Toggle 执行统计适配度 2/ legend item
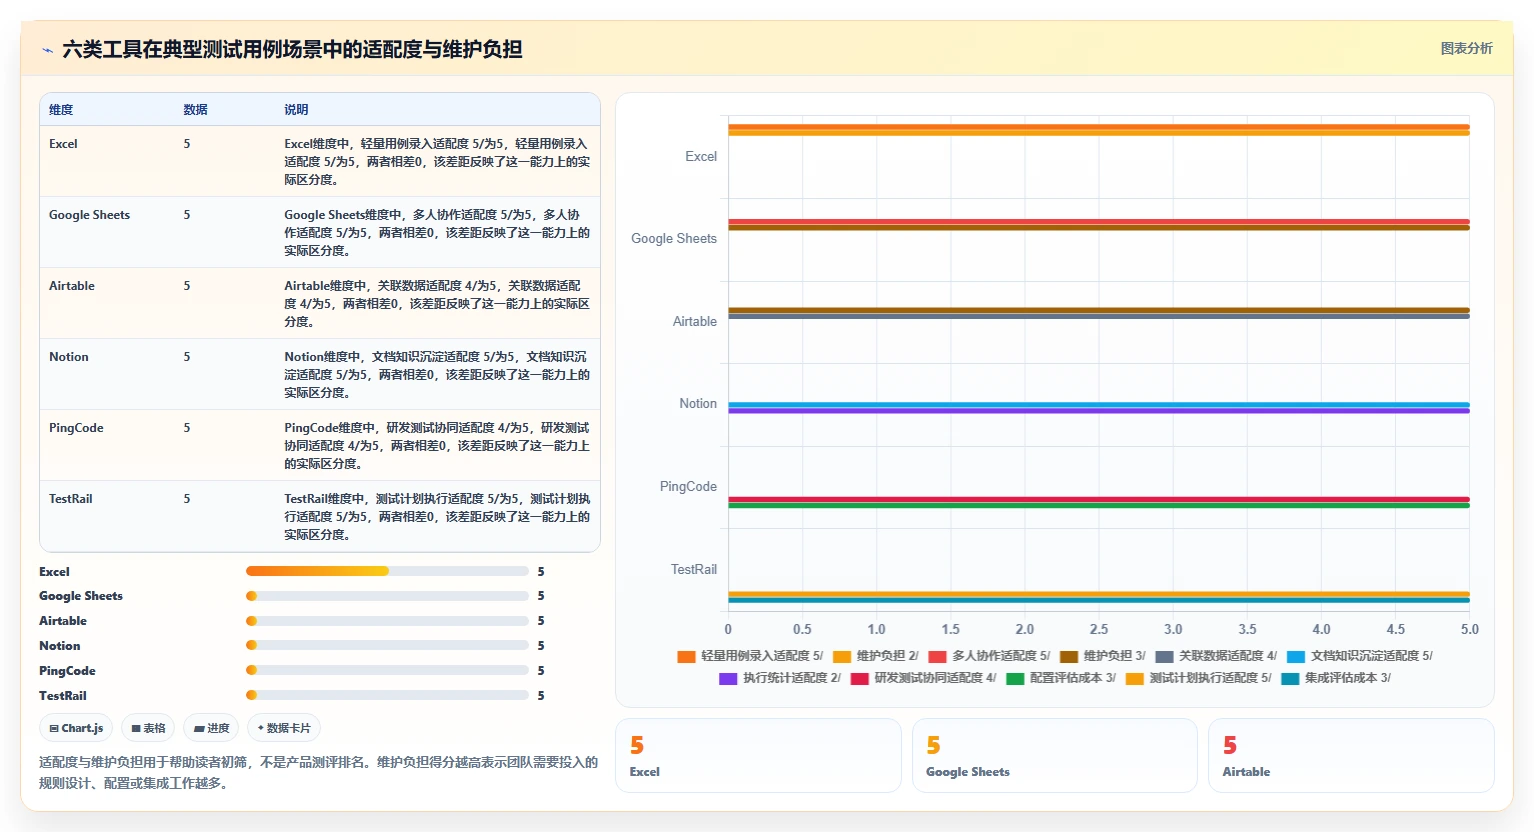1534x832 pixels. click(x=780, y=678)
